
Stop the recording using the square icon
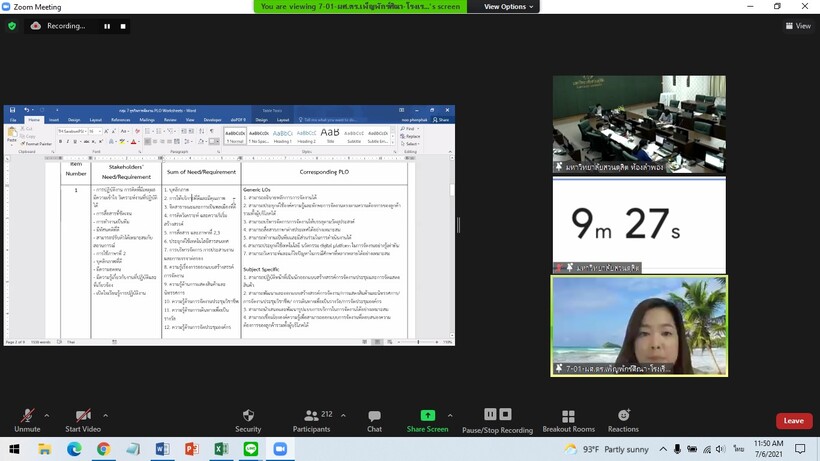123,26
